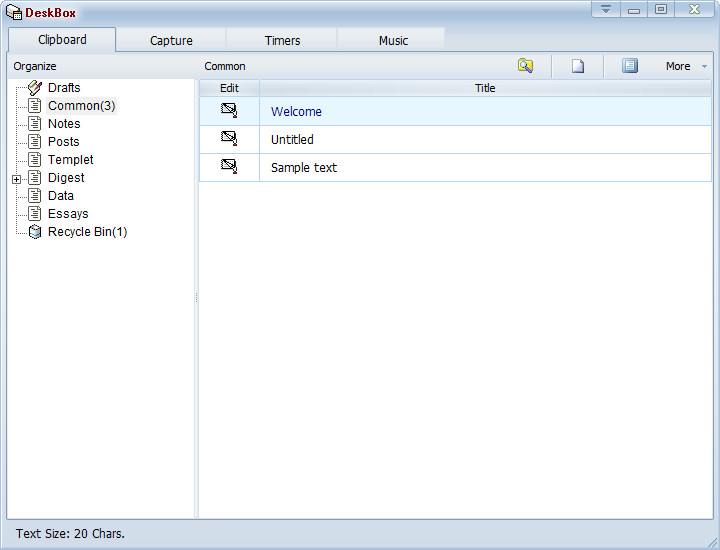This screenshot has height=550, width=720.
Task: Switch to the Clipboard tab
Action: point(62,40)
